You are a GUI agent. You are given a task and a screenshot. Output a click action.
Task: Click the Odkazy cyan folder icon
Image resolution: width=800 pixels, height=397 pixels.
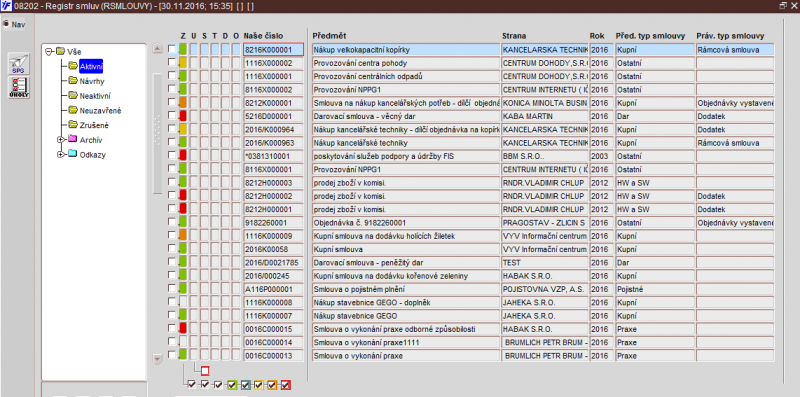(72, 154)
